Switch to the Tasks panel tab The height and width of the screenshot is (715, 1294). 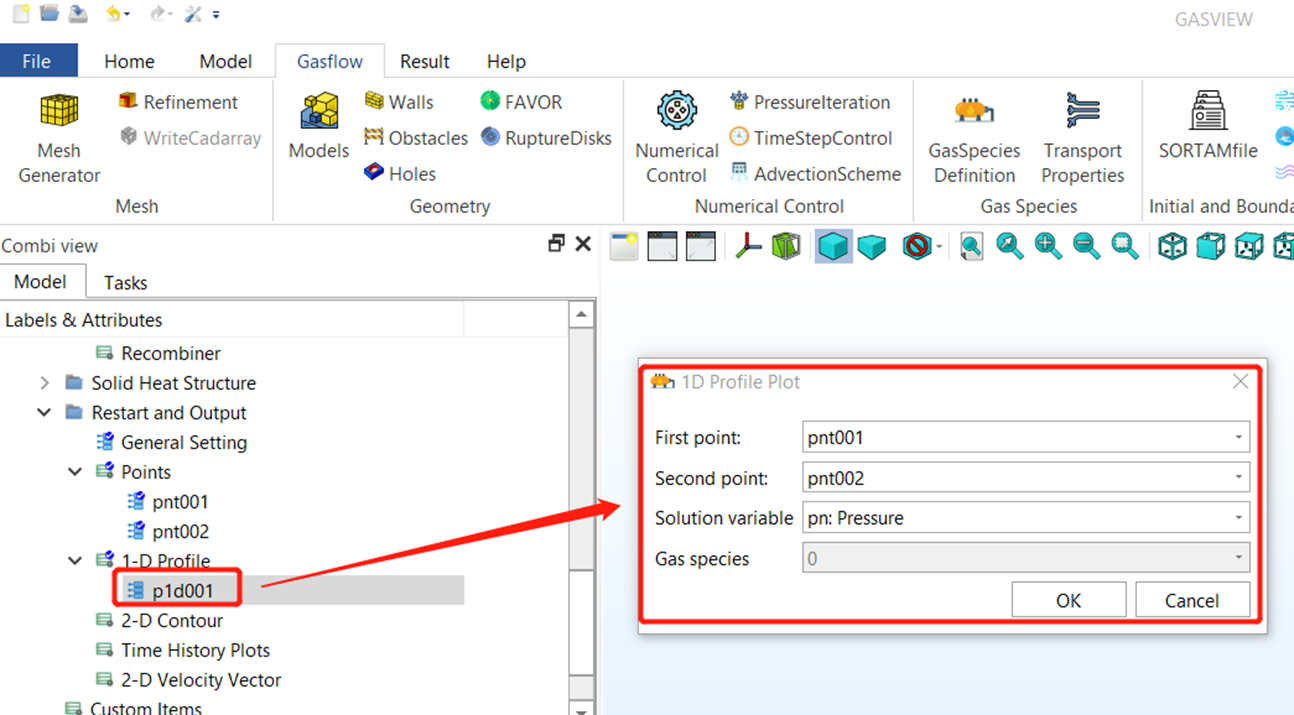pos(125,283)
